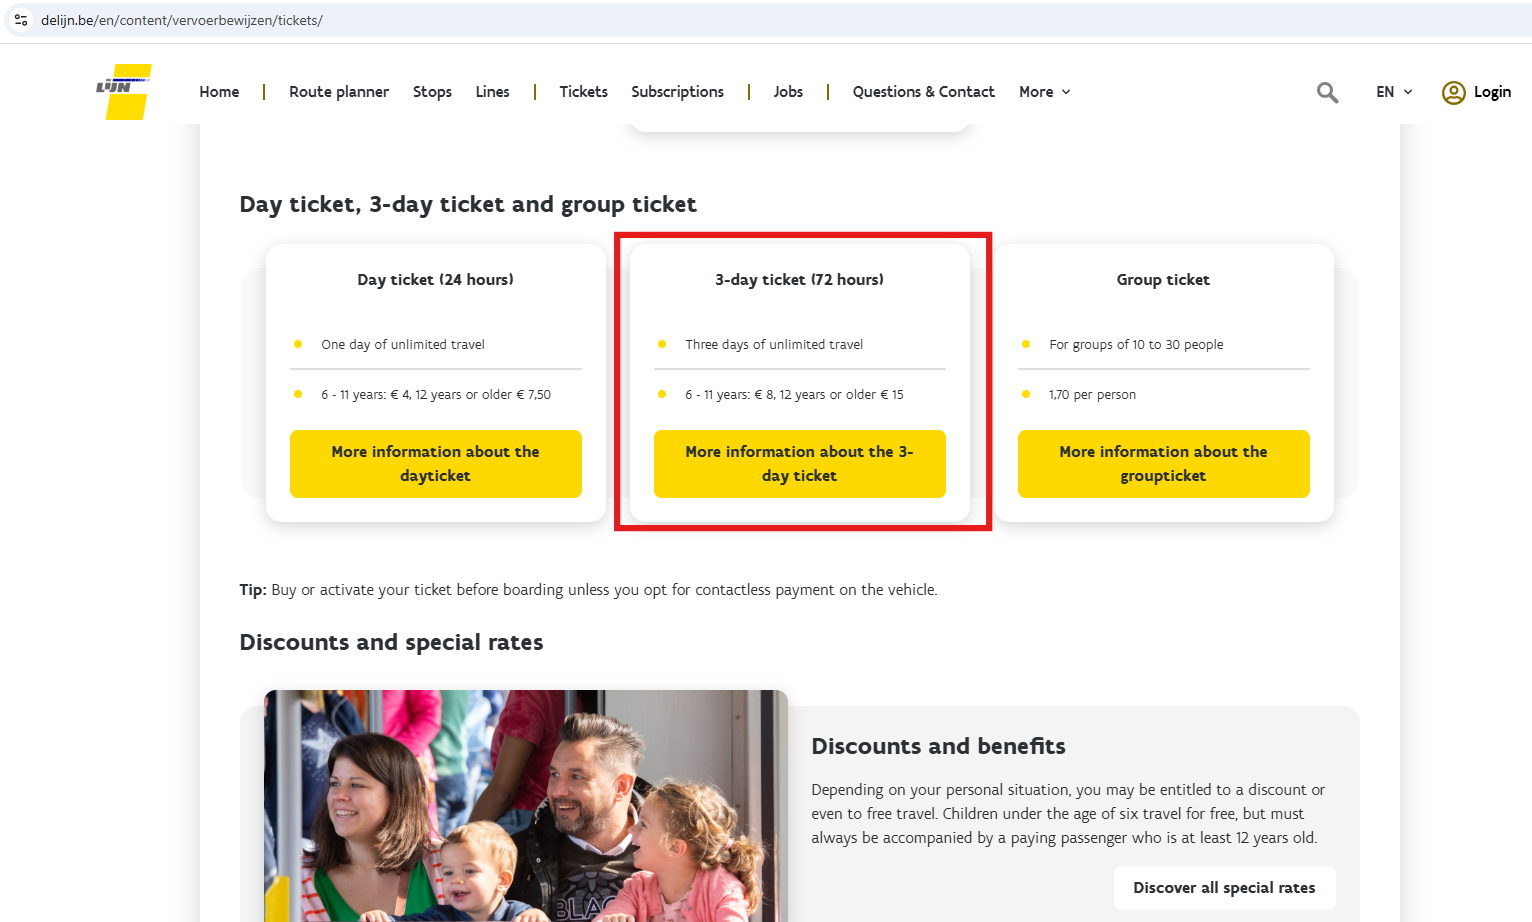Navigate to the Lines section
1532x922 pixels.
(x=492, y=92)
